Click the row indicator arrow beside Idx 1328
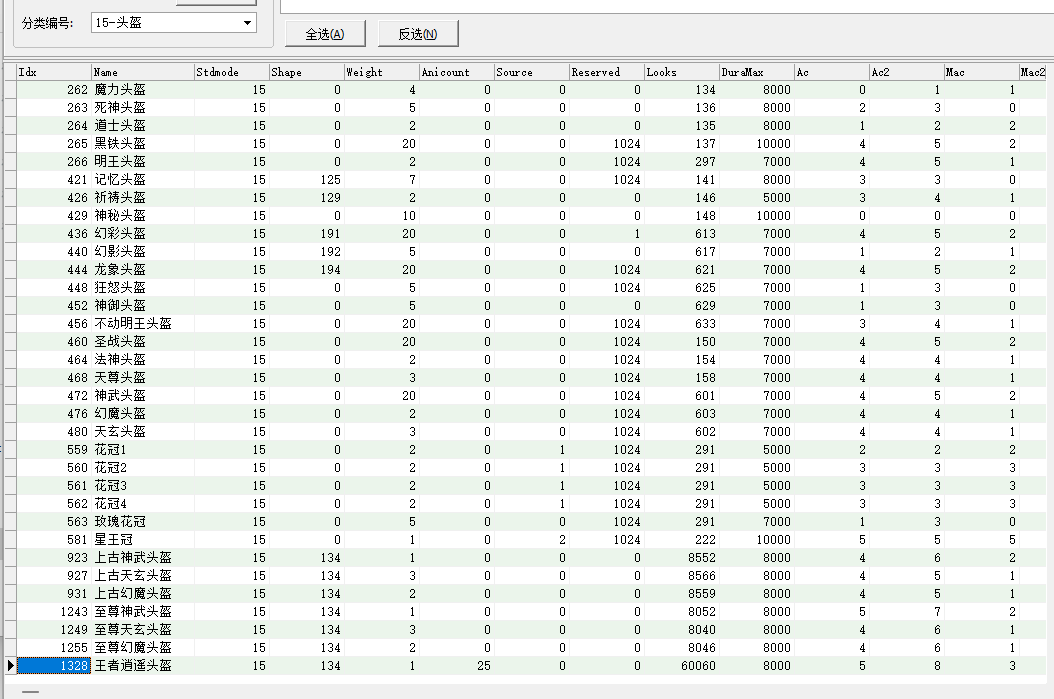 tap(10, 666)
